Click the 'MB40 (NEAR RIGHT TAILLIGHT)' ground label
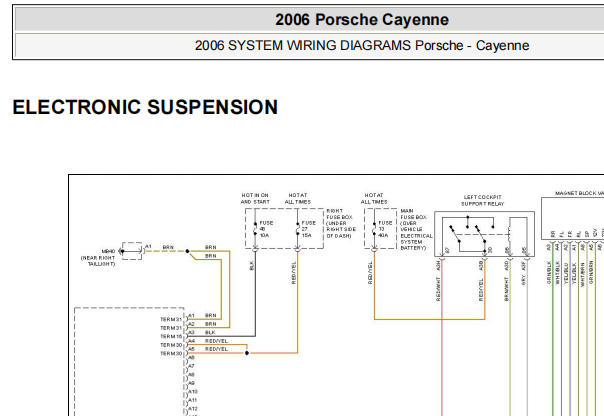Screen dimensions: 604x416 pos(98,257)
